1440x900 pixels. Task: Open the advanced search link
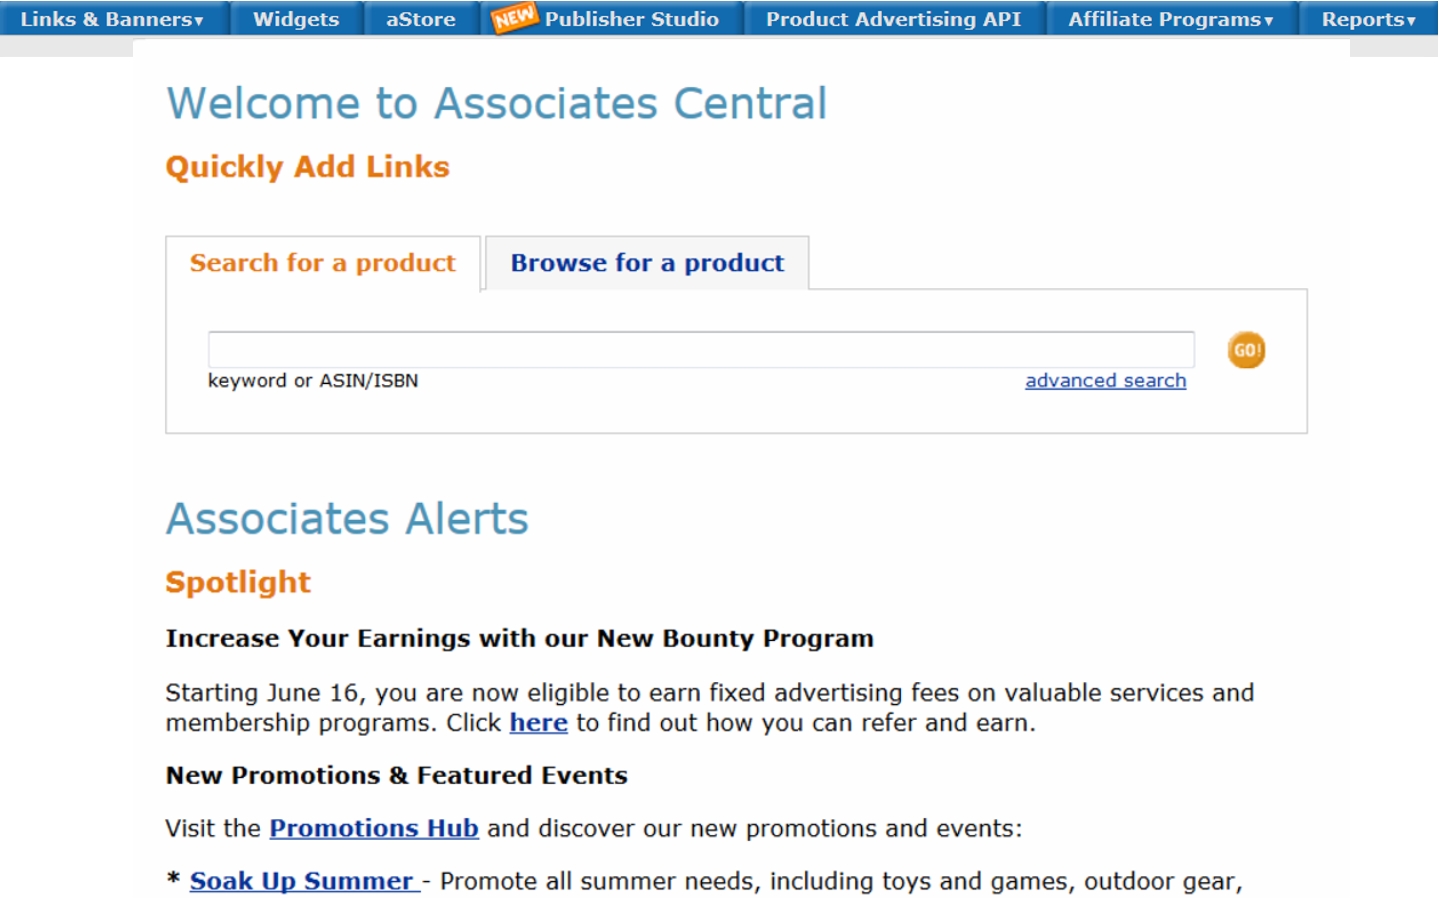[1105, 380]
